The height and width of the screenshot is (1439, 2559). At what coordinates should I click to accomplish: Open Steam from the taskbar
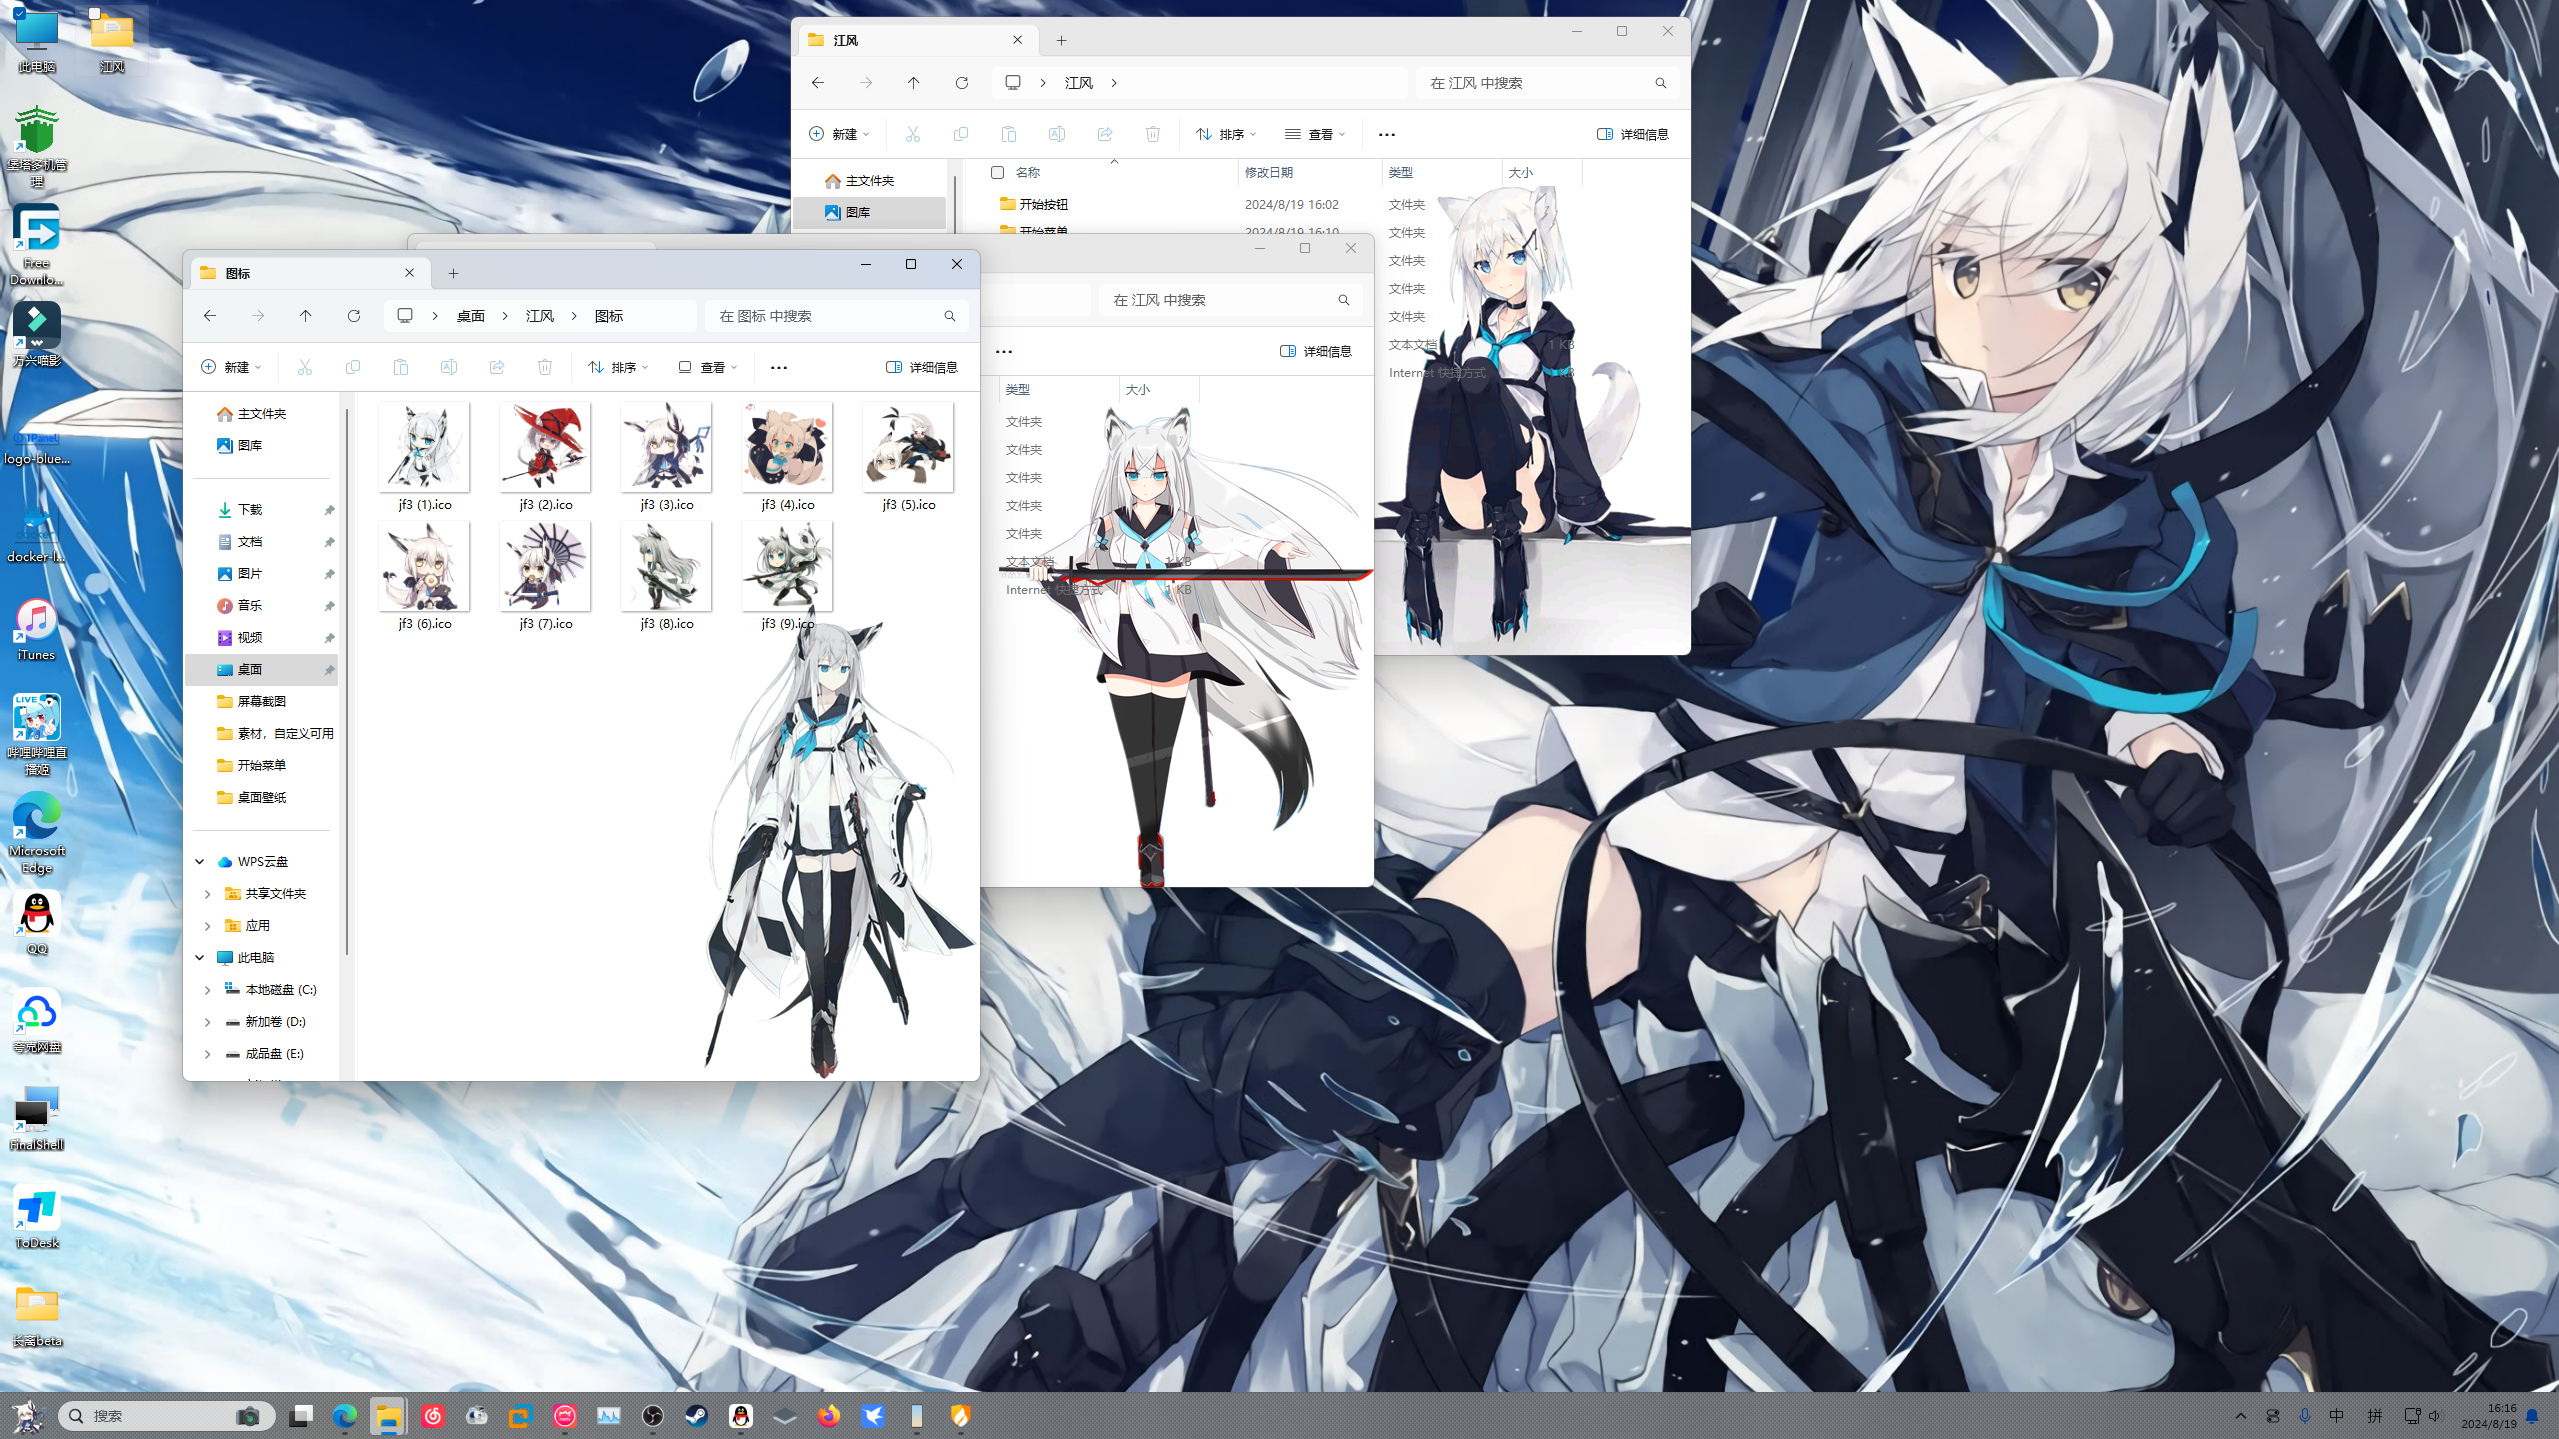[697, 1416]
